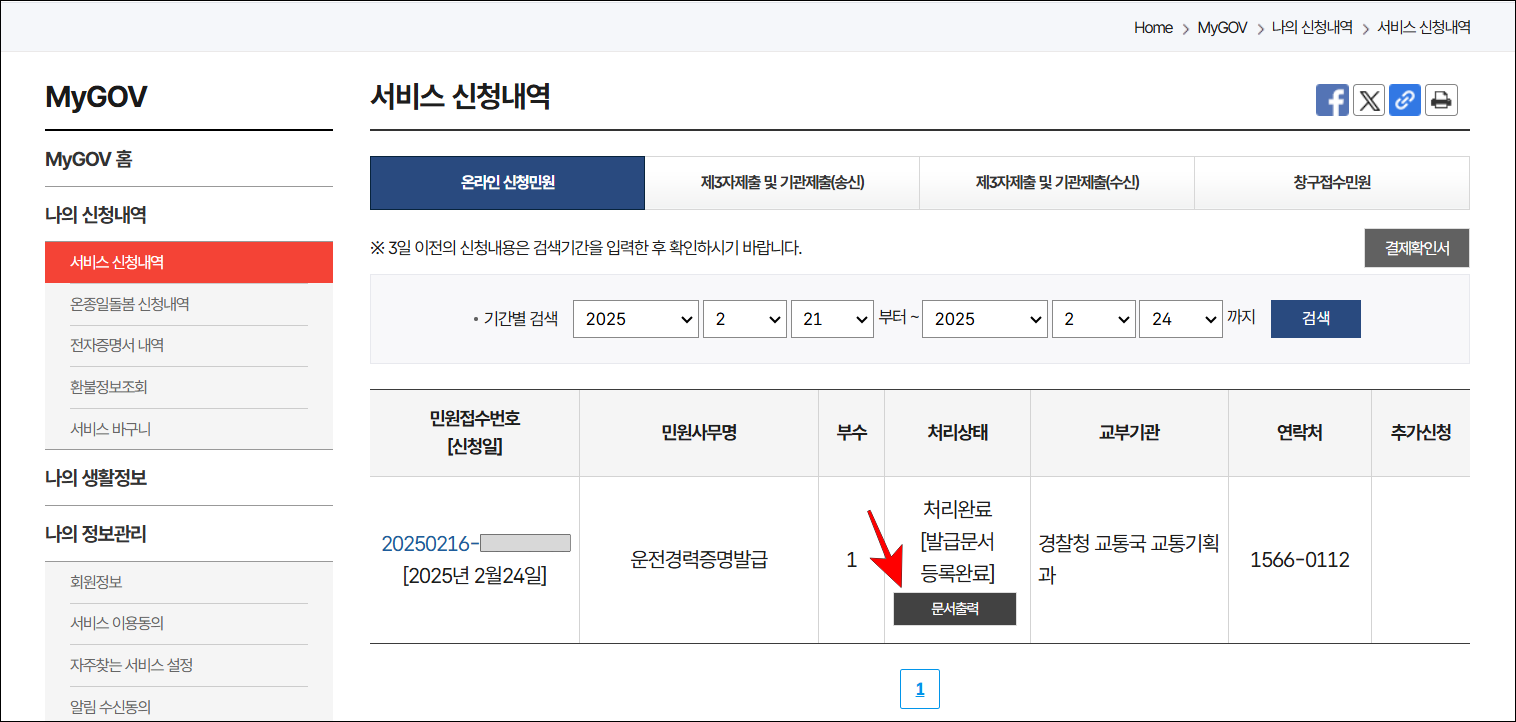Open the 제3자제출 및 기관제출(송신) tab
The width and height of the screenshot is (1516, 722).
tap(782, 183)
